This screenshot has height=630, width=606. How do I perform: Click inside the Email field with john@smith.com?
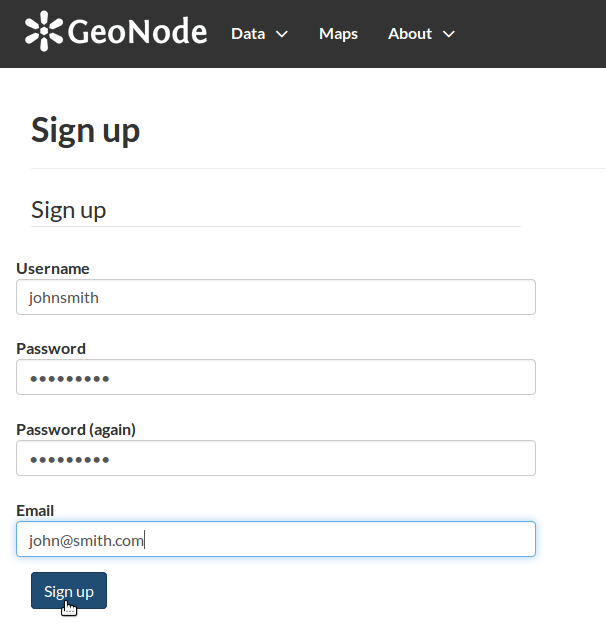[x=276, y=539]
